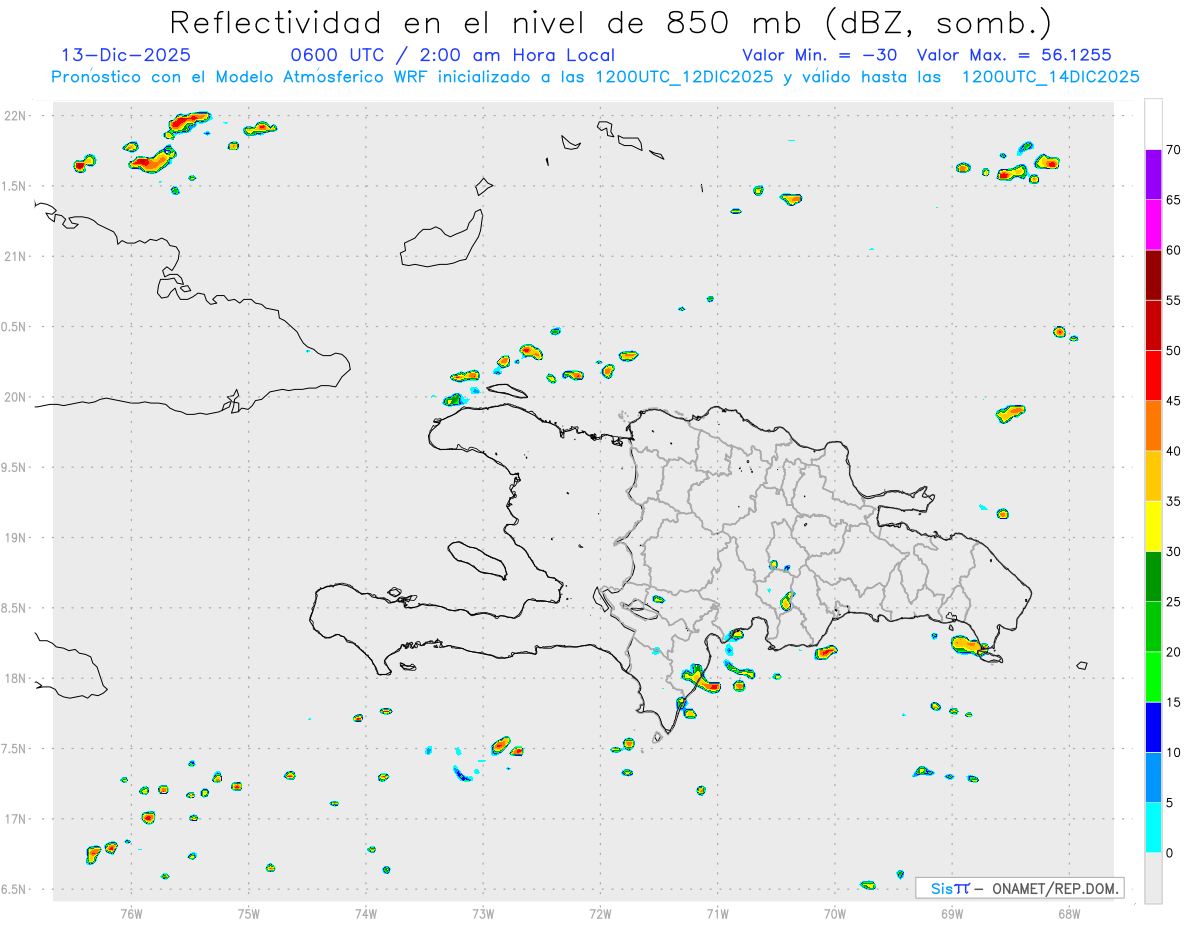Click the yellow 30–35 dBZ color band
Viewport: 1200px width, 927px height.
pos(1153,526)
